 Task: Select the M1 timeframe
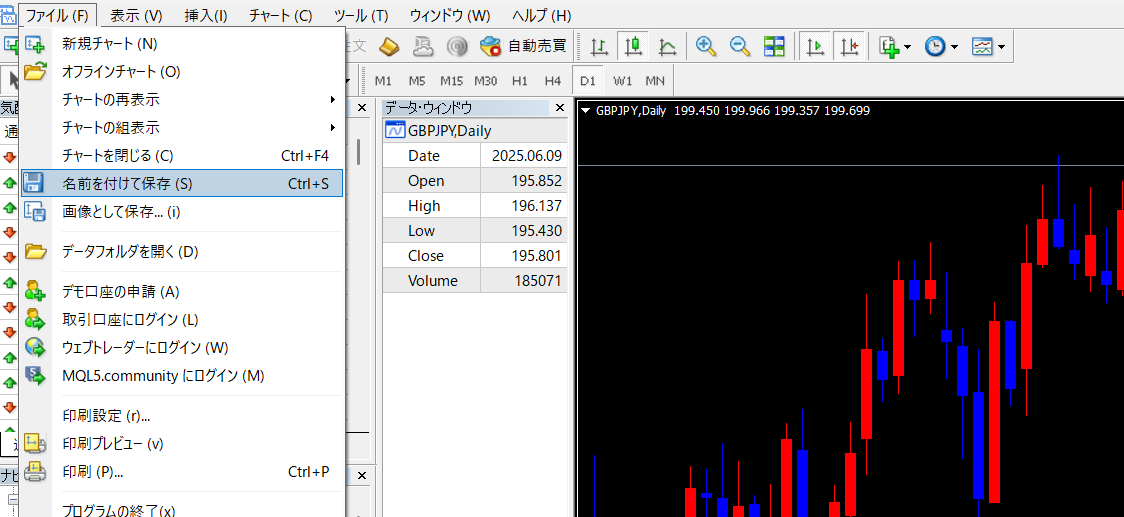pos(384,81)
